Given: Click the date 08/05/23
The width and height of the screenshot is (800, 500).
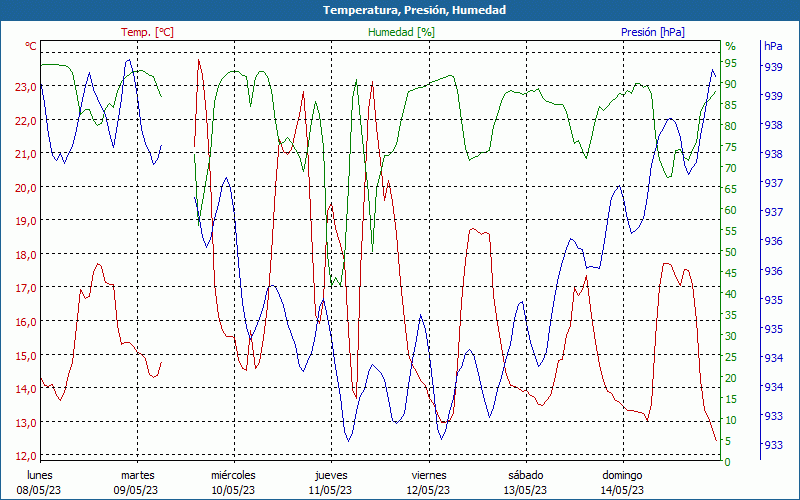Looking at the screenshot, I should (39, 490).
